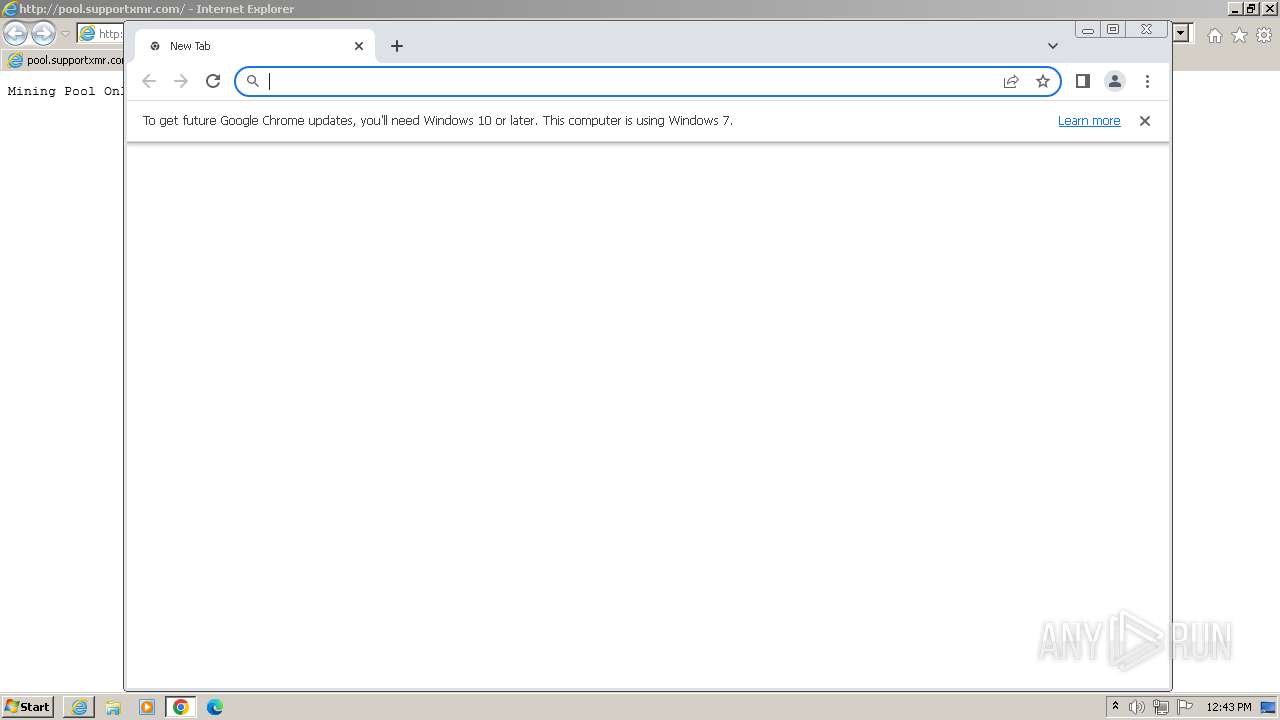Switch to Chrome via taskbar icon
Screen dimensions: 1280x720
pos(181,707)
